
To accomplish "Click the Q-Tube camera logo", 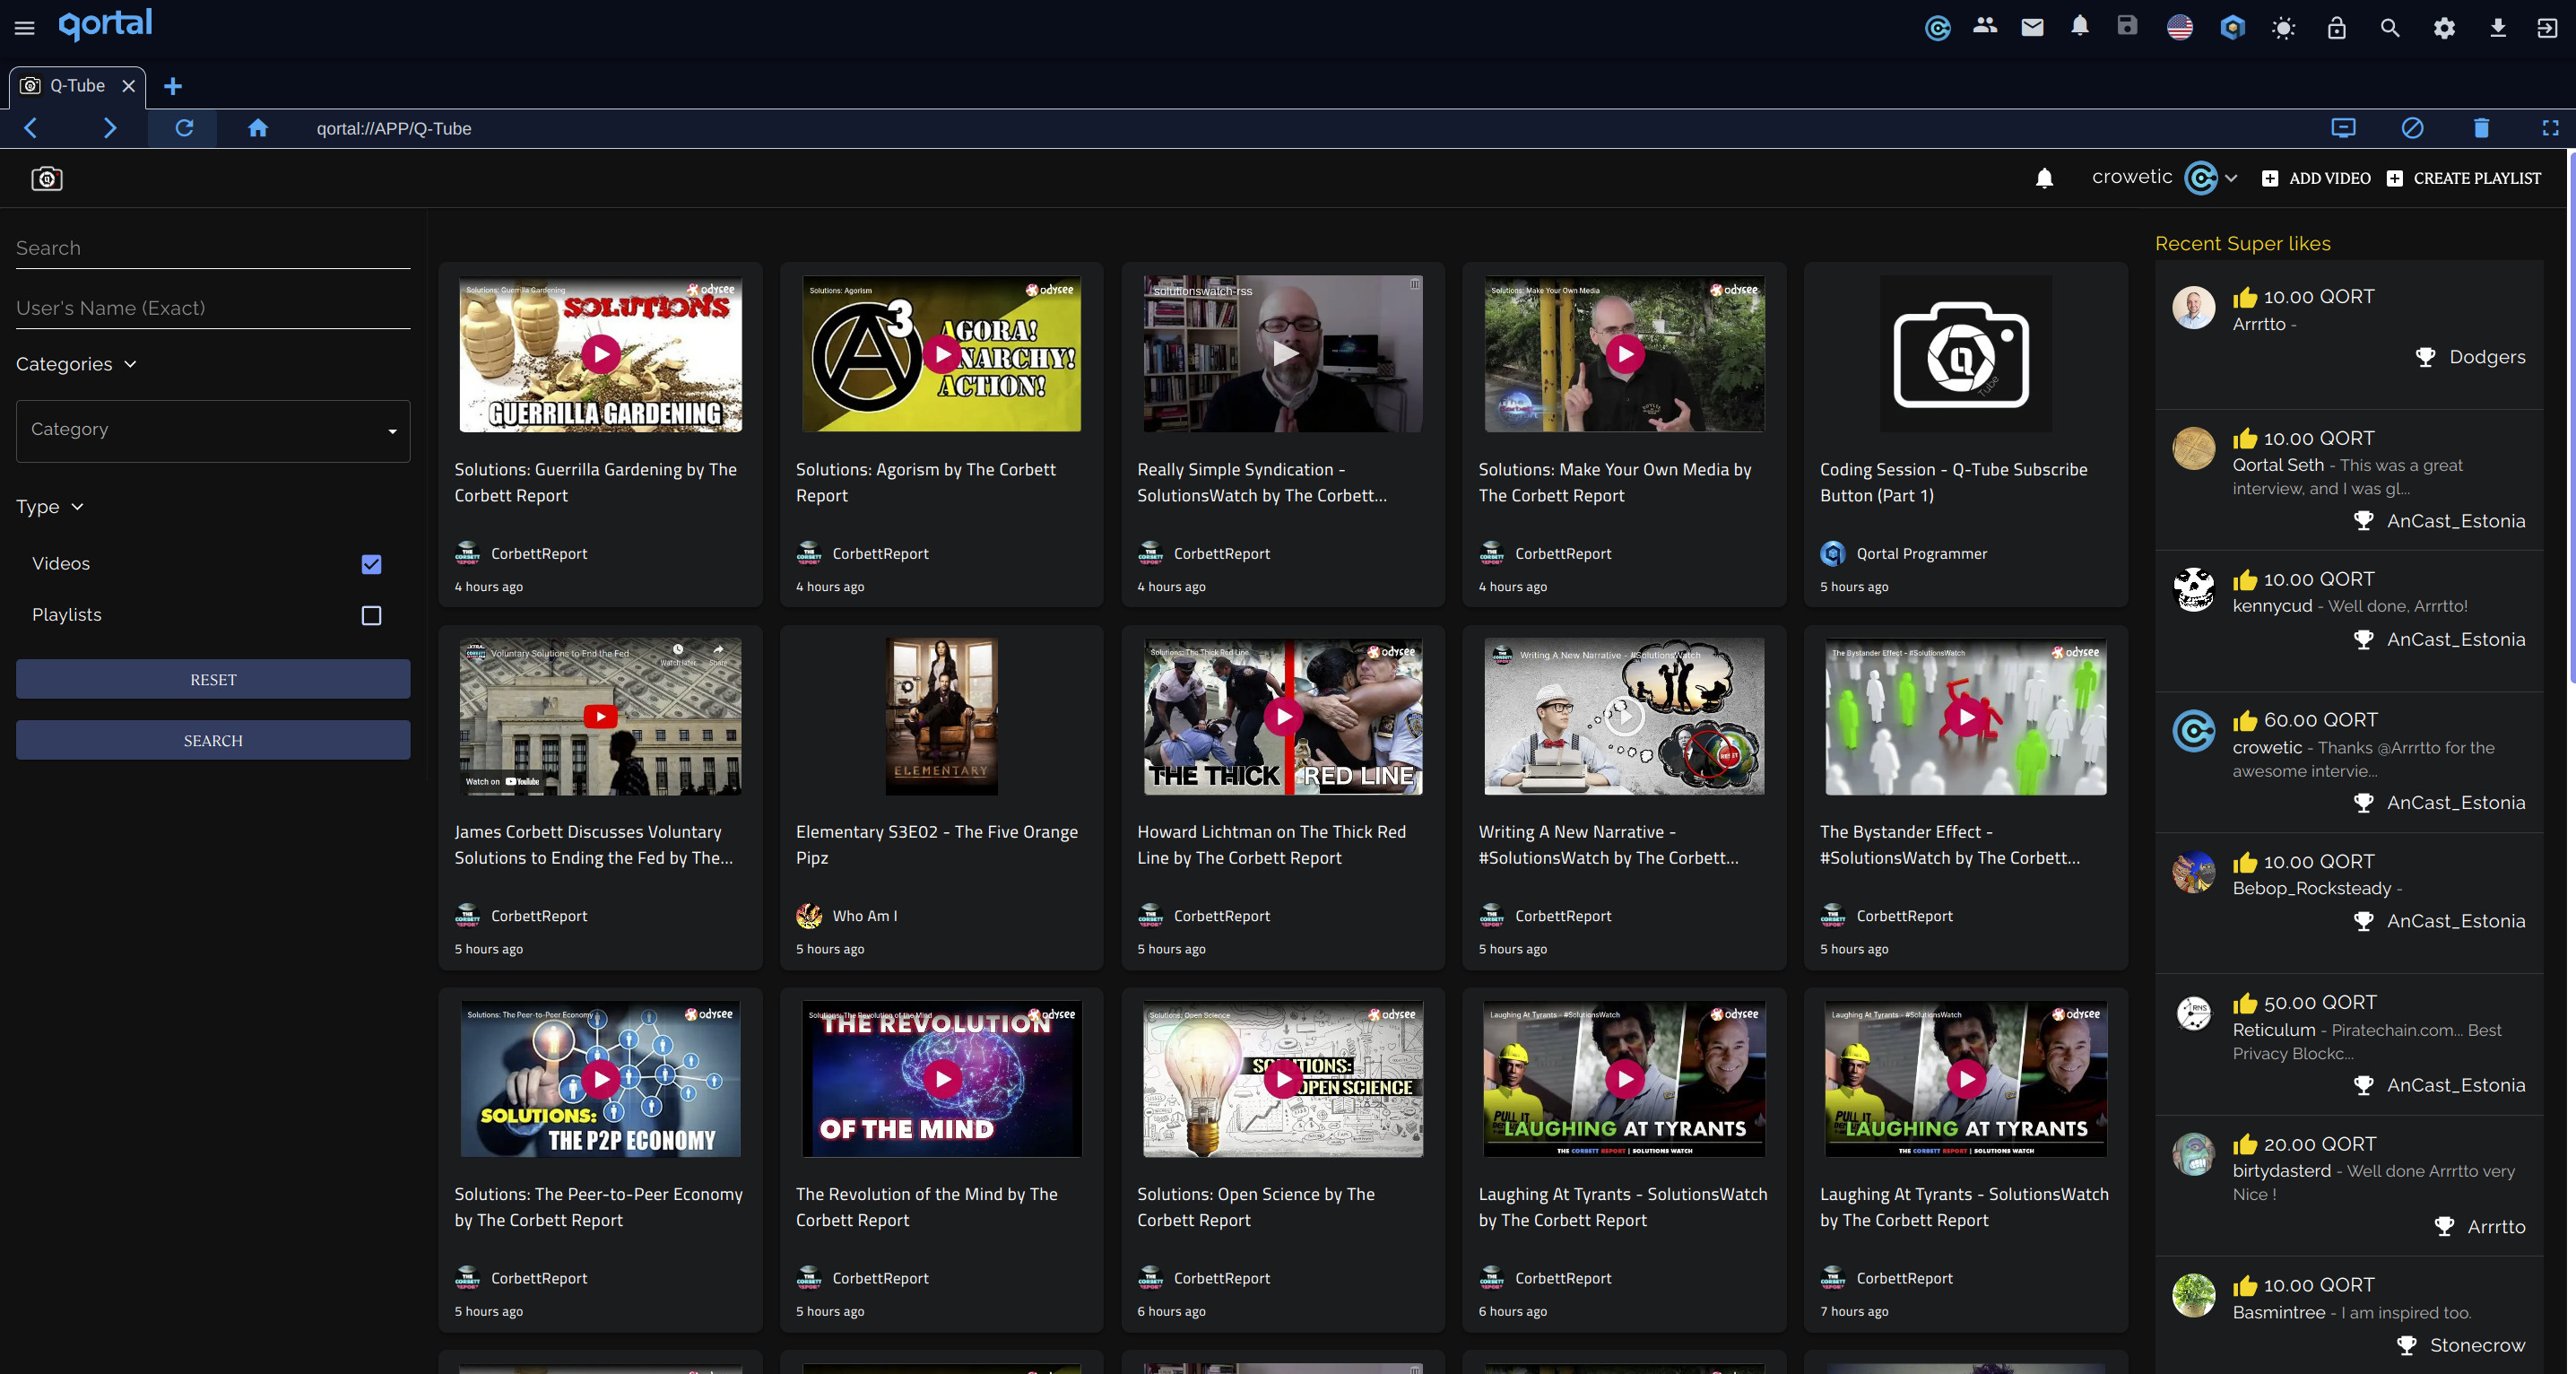I will click(x=47, y=178).
